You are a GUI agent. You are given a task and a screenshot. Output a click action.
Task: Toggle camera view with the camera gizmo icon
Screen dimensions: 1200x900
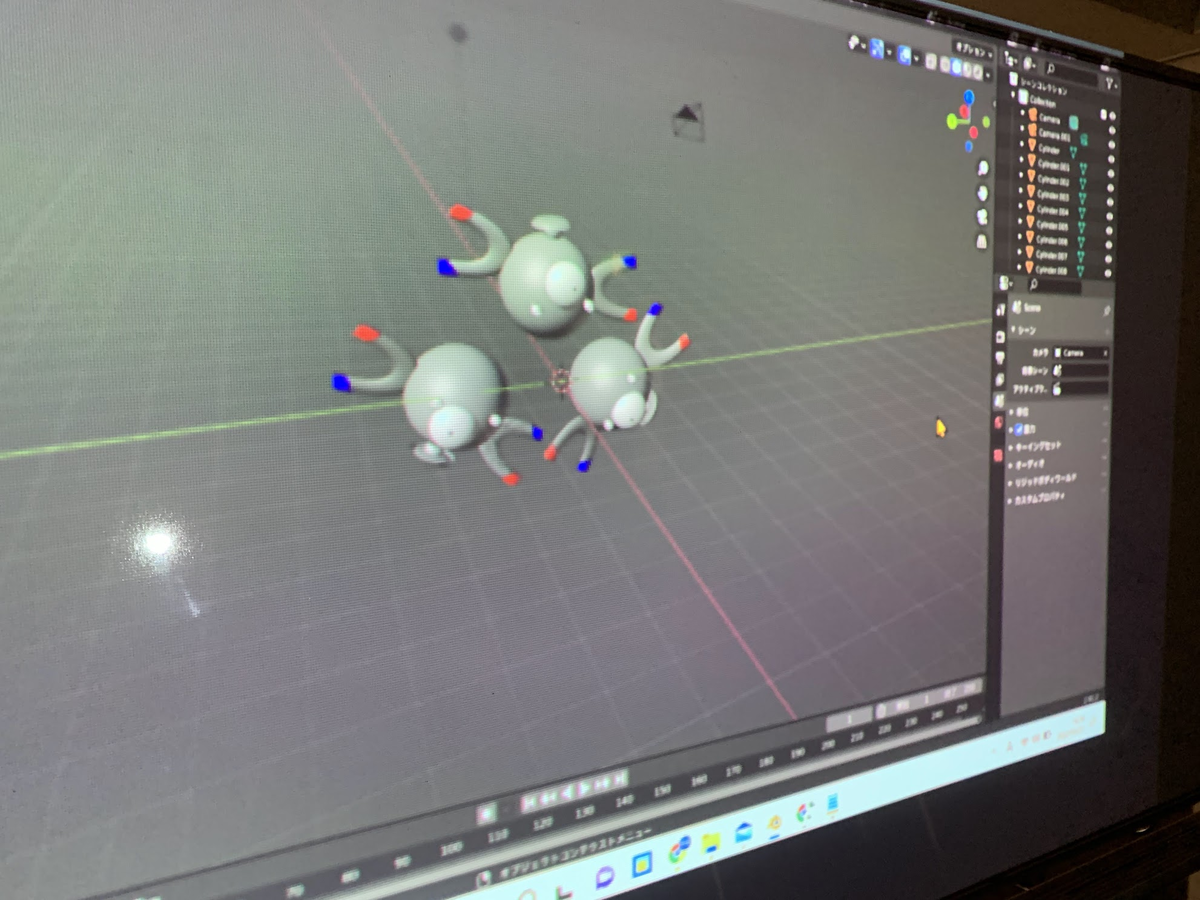point(982,217)
